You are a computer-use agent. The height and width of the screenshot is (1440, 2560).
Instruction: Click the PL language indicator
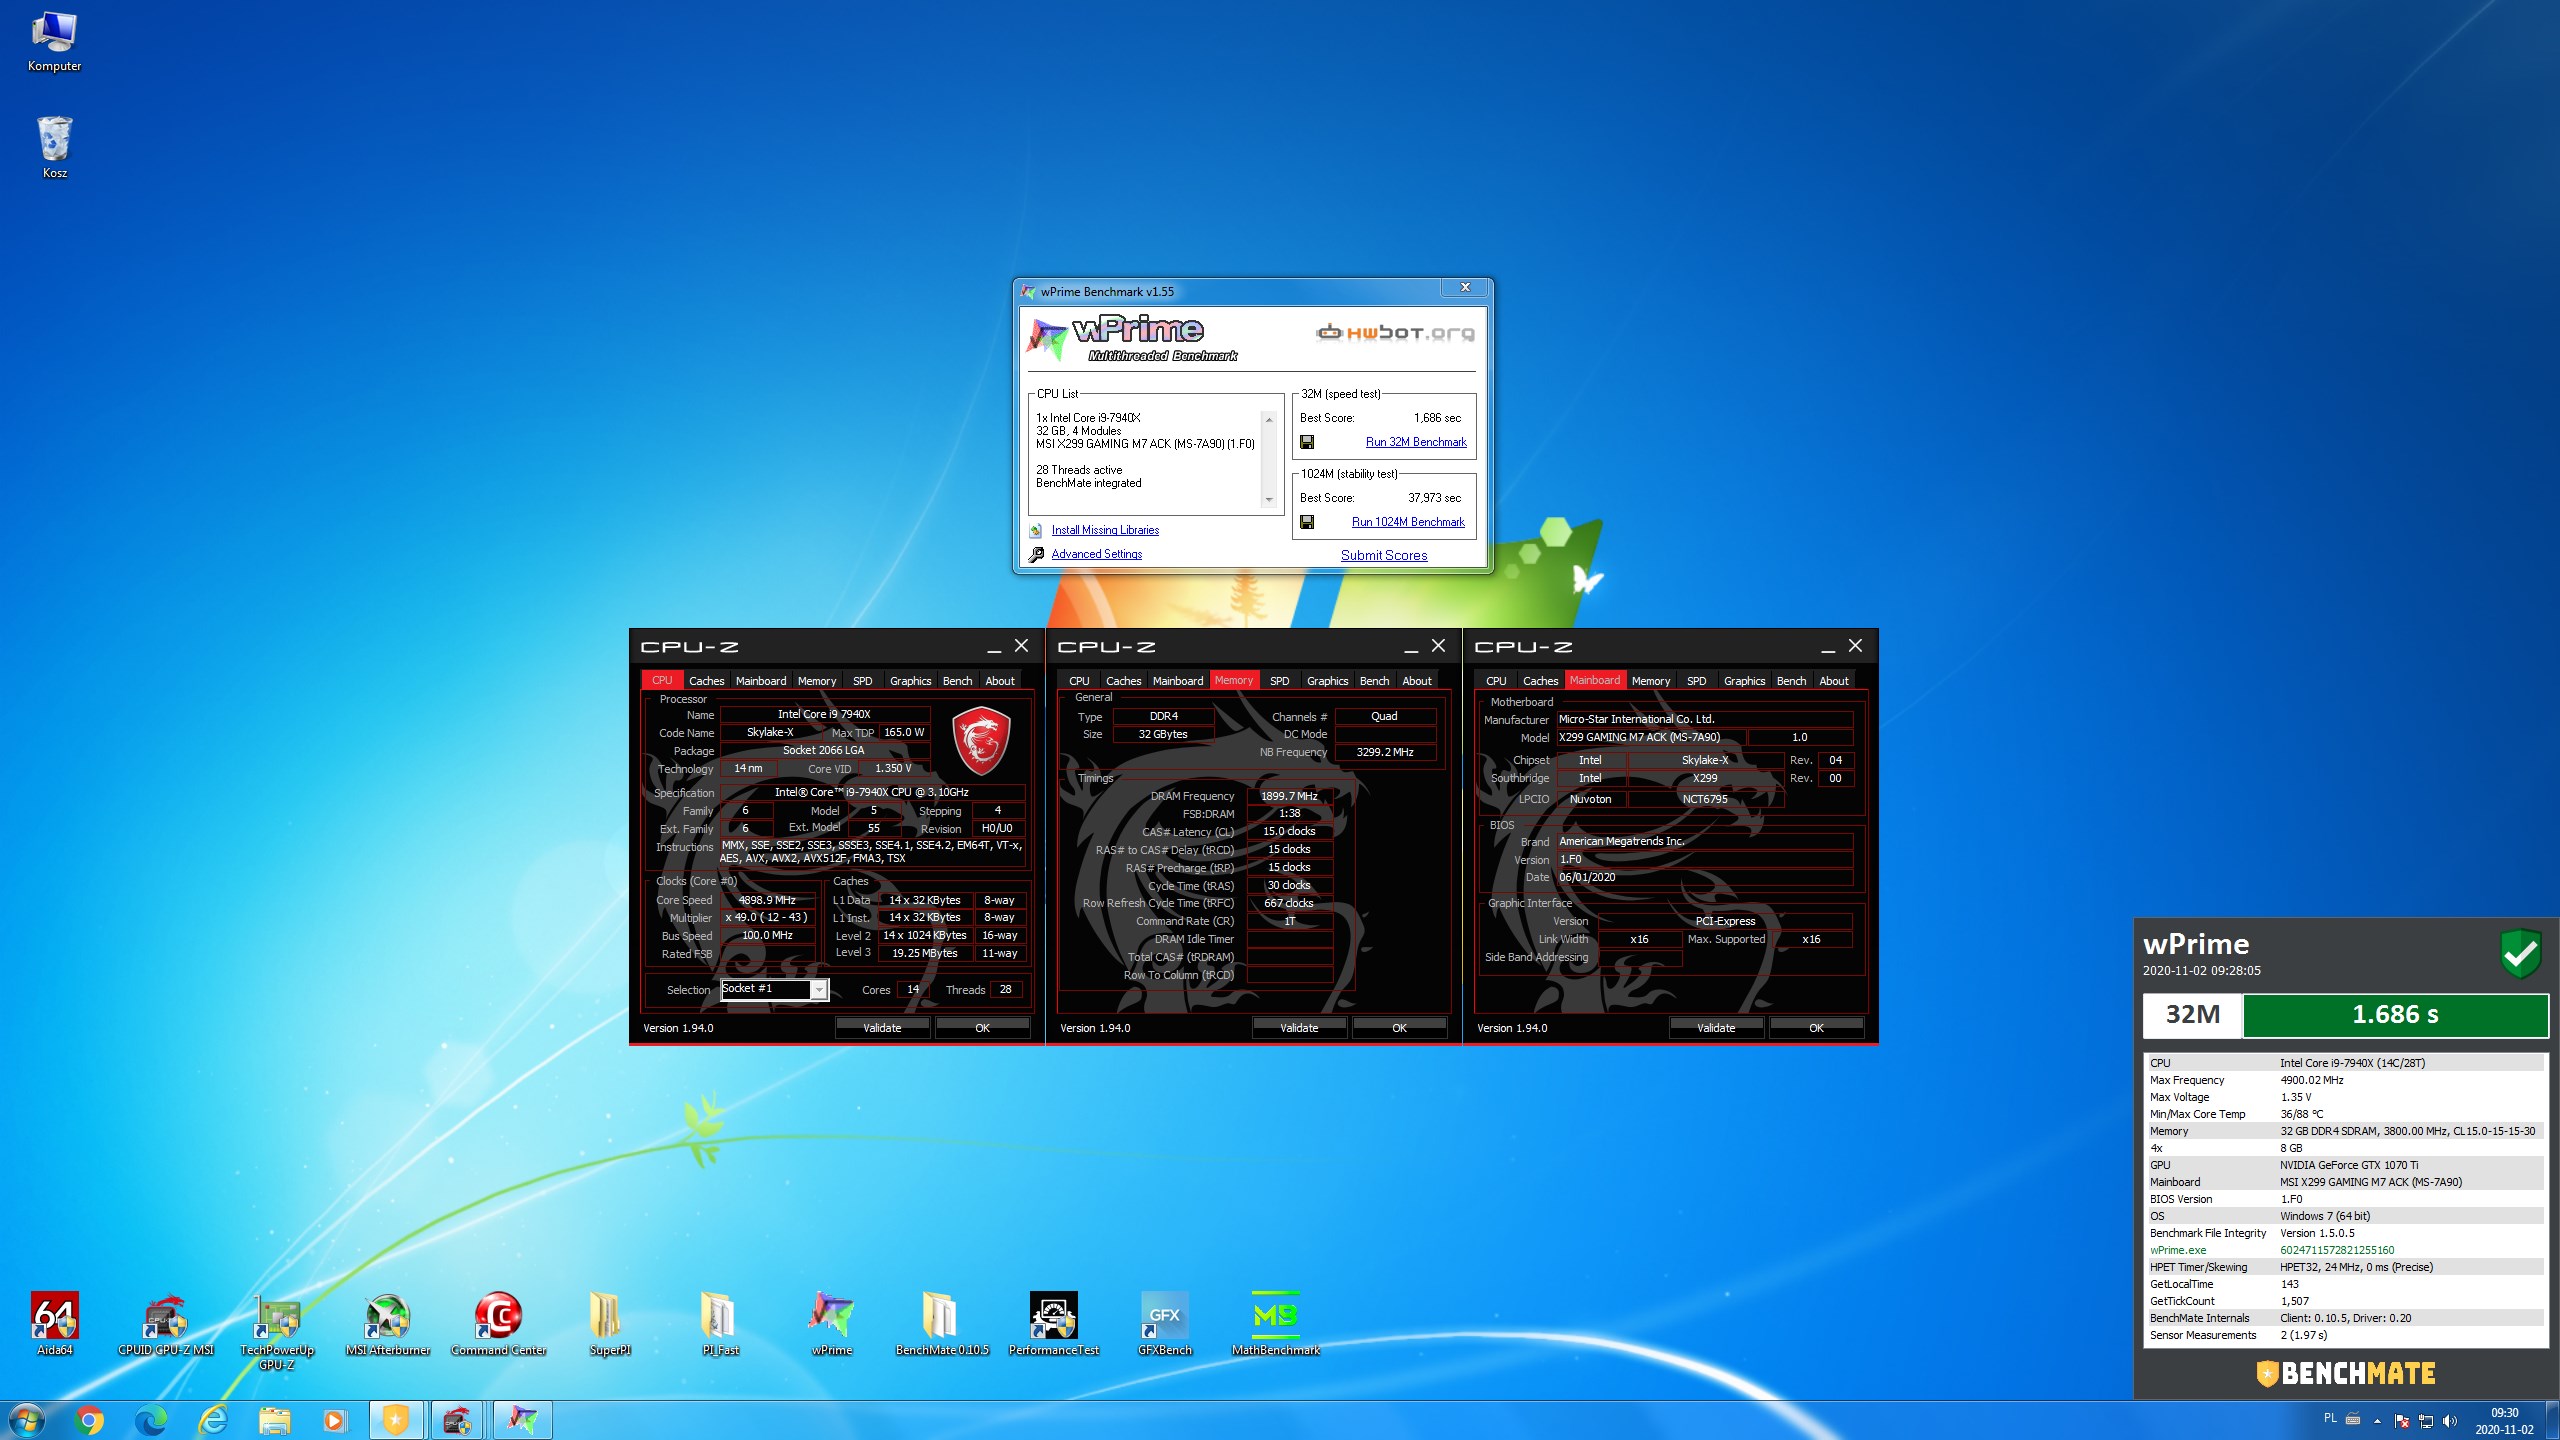(x=2330, y=1418)
